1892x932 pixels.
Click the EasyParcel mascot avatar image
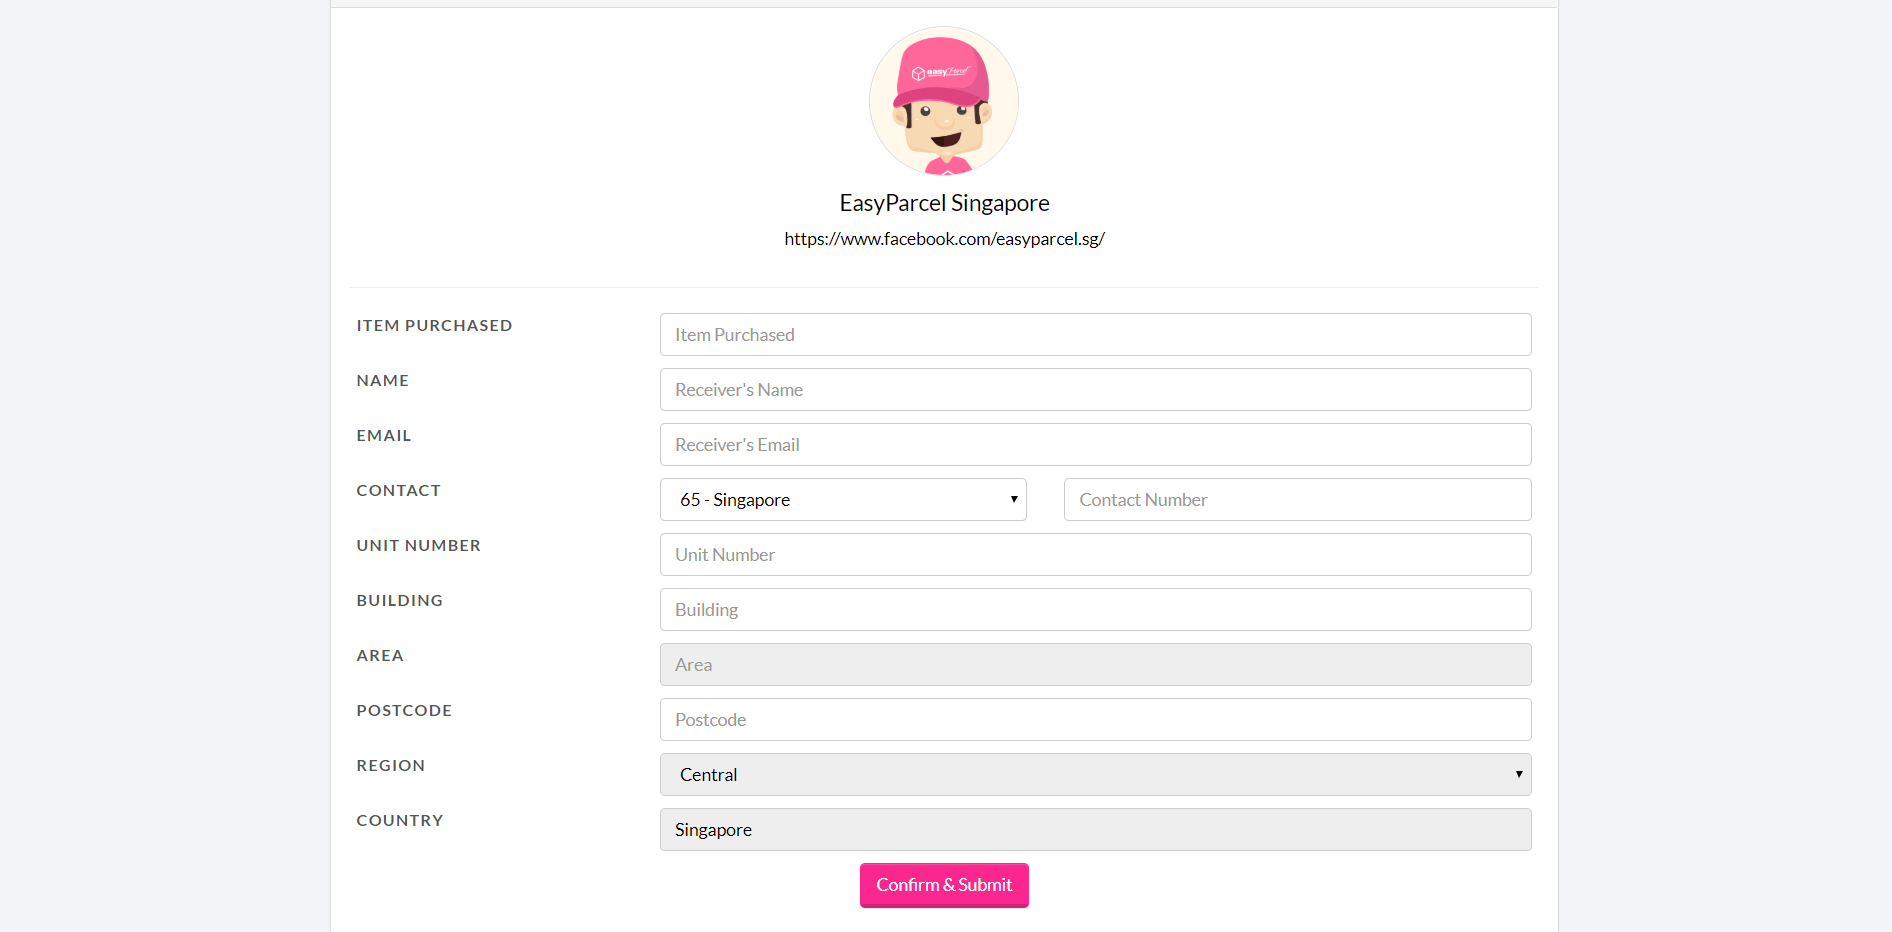pyautogui.click(x=944, y=101)
